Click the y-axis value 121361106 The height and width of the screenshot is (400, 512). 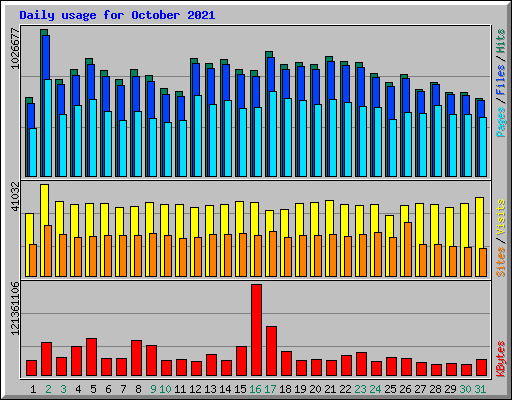pos(15,308)
